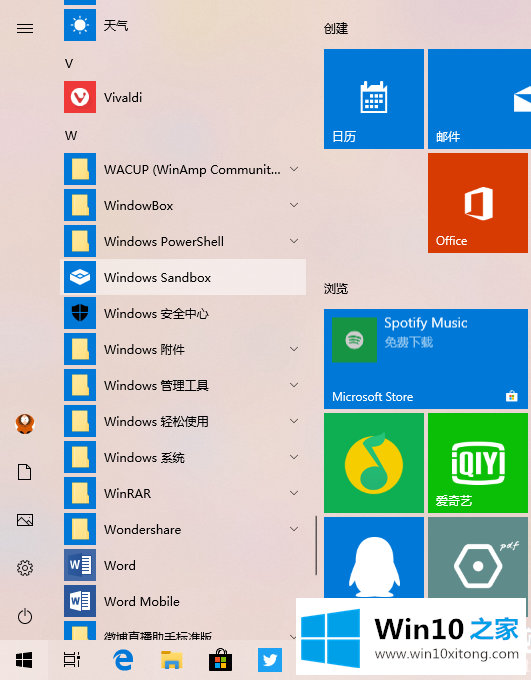Open the Documents icon in Start sidebar
531x680 pixels.
(25, 472)
